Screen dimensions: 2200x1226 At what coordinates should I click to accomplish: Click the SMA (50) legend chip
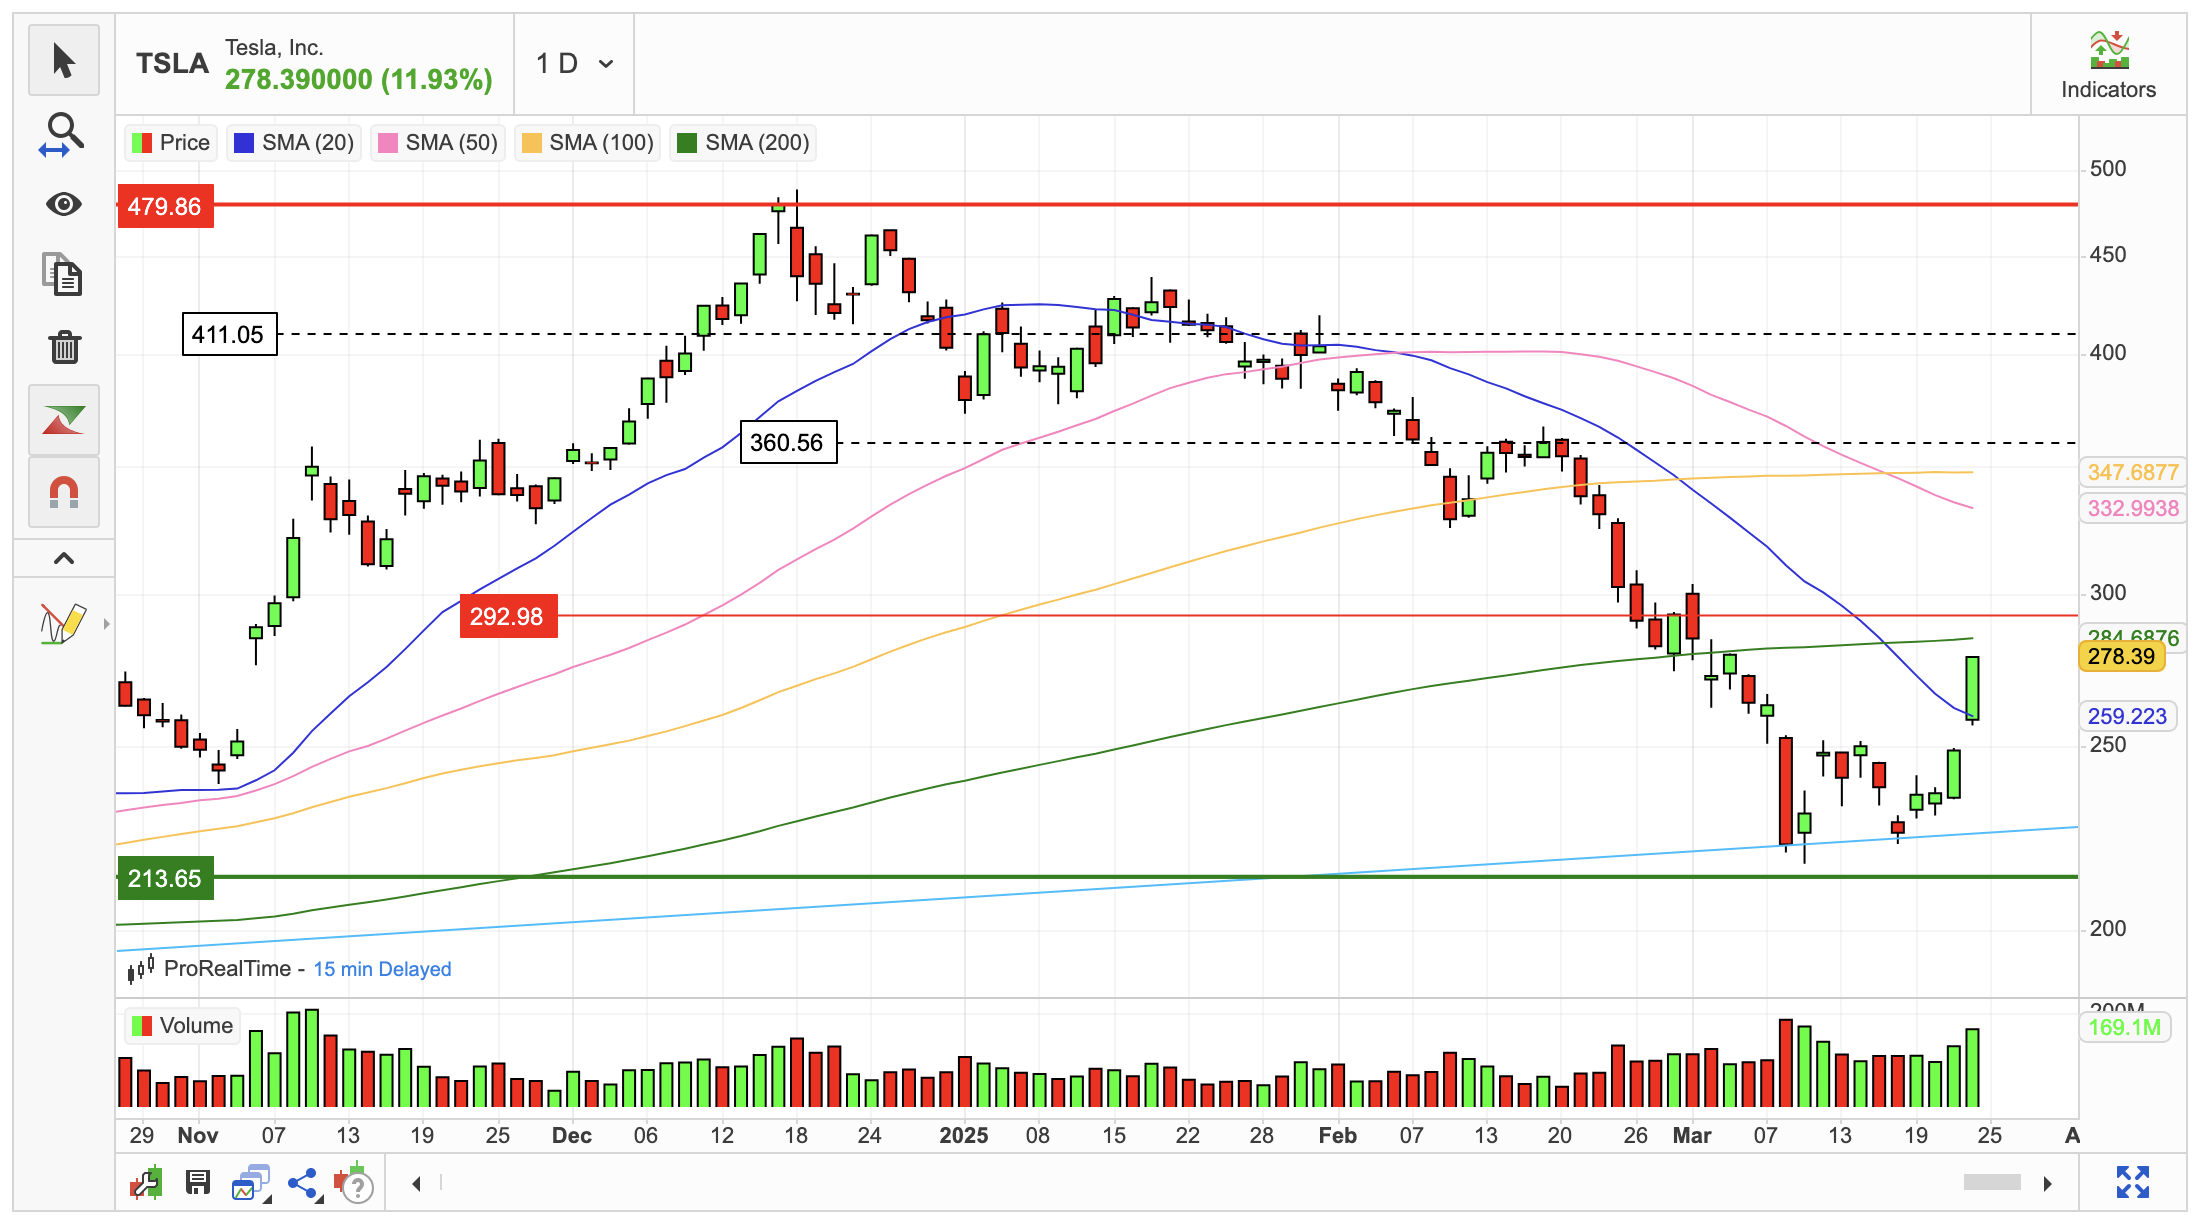[437, 143]
